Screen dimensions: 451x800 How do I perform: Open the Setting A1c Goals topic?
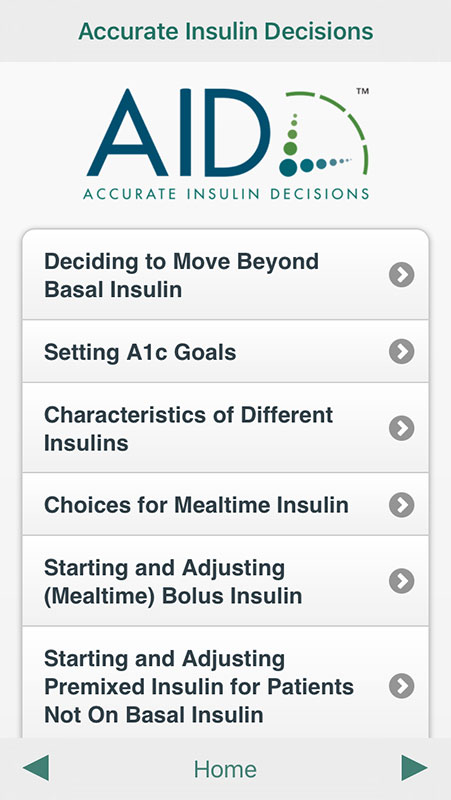point(226,352)
